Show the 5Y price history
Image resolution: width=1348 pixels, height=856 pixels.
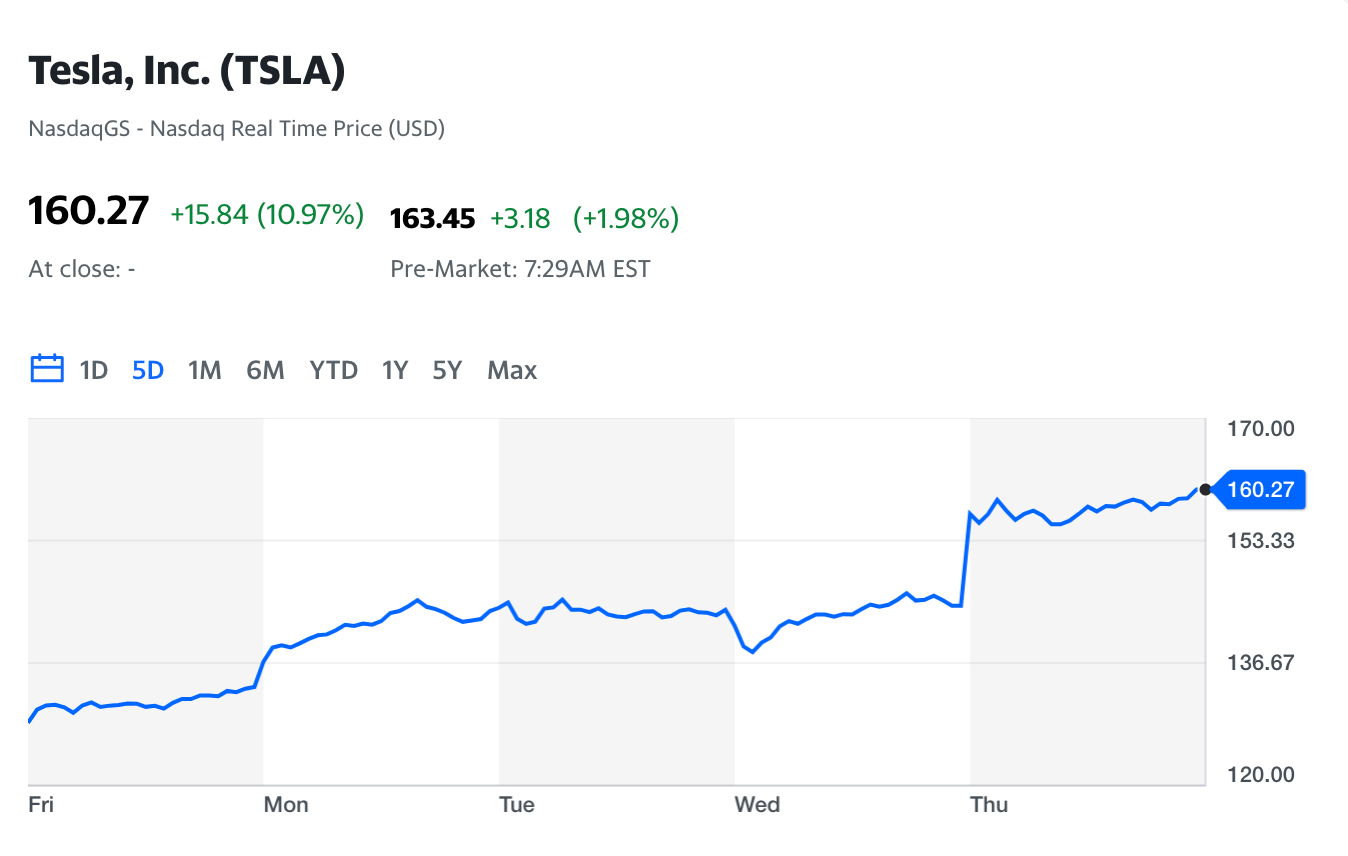(446, 371)
